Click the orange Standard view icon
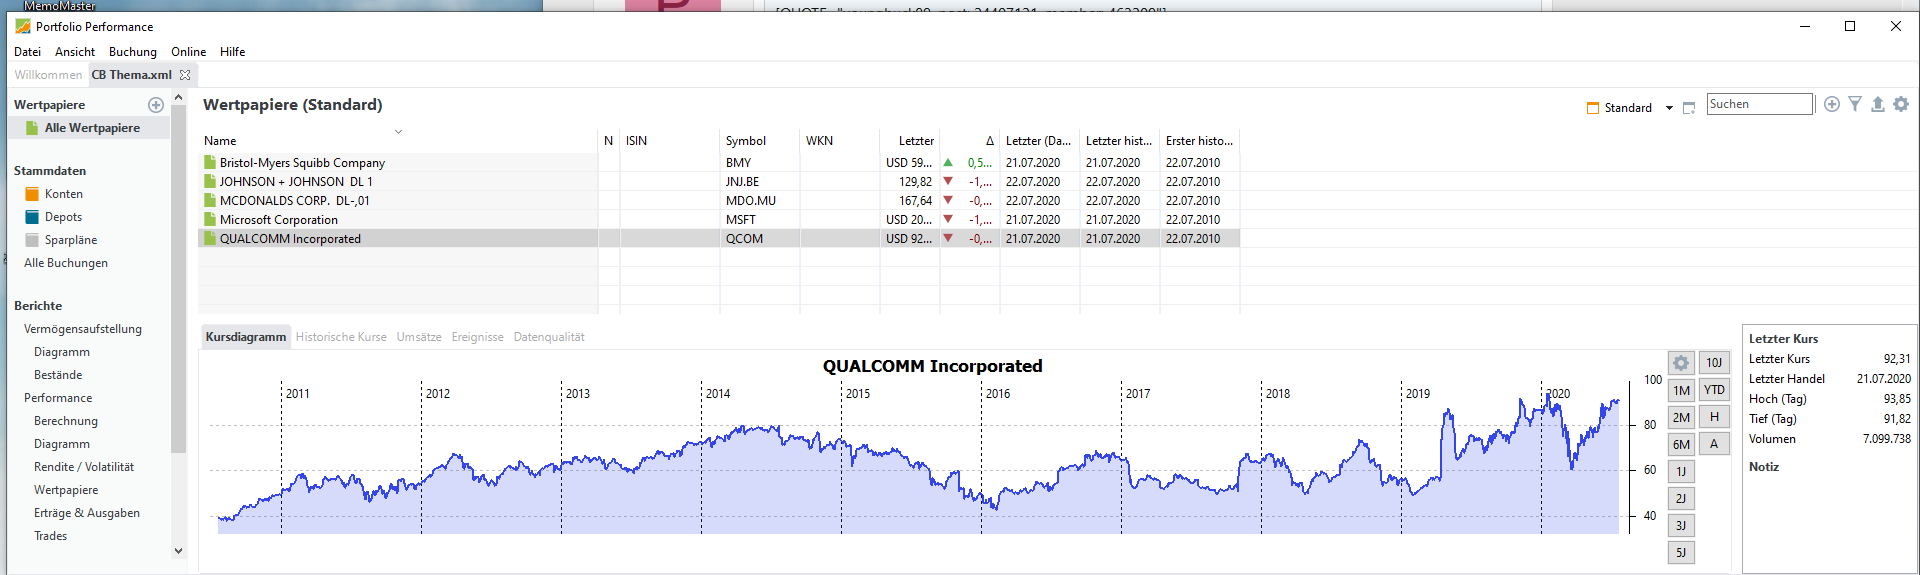Screen dimensions: 1920x575 pyautogui.click(x=1593, y=108)
